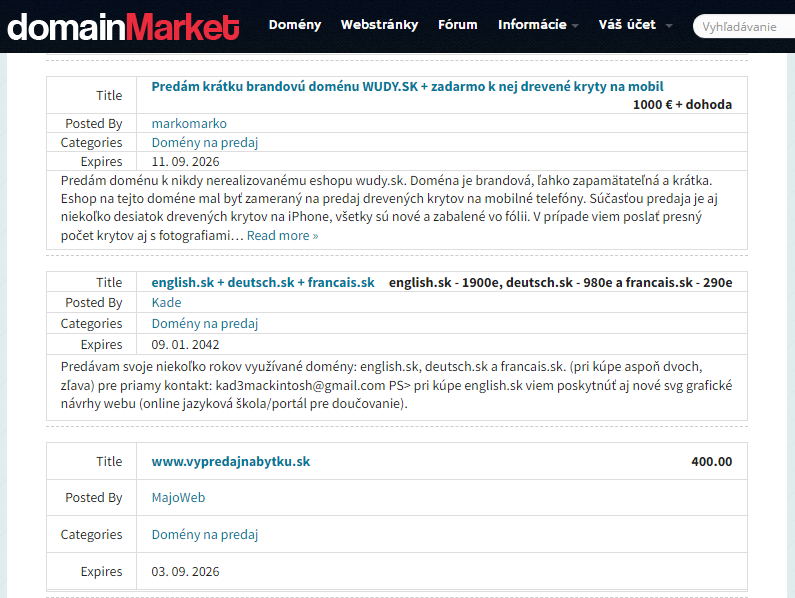Focus the Vyhľadávanie search field
The image size is (795, 598).
(x=744, y=26)
